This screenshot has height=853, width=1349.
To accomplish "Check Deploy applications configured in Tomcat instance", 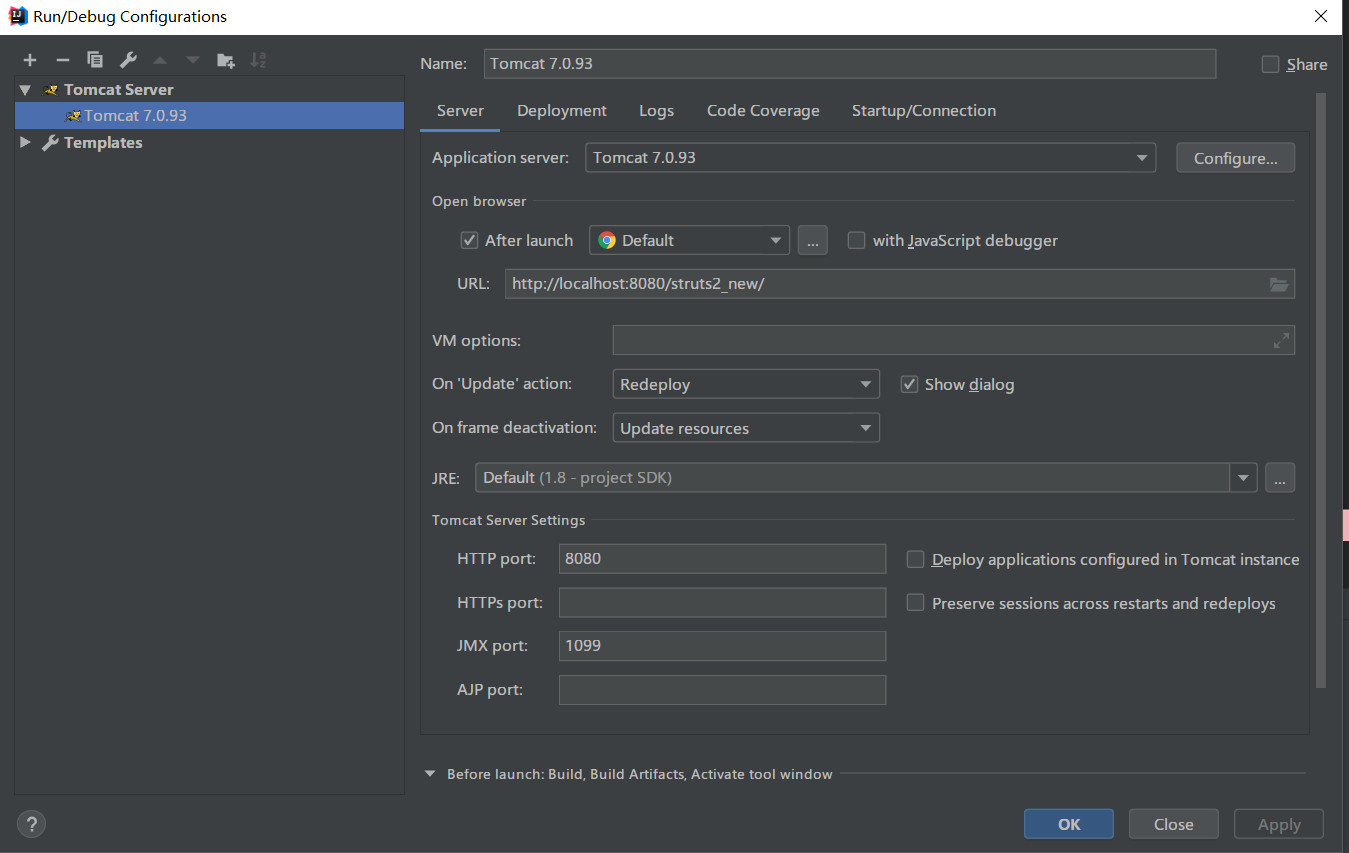I will [x=915, y=559].
